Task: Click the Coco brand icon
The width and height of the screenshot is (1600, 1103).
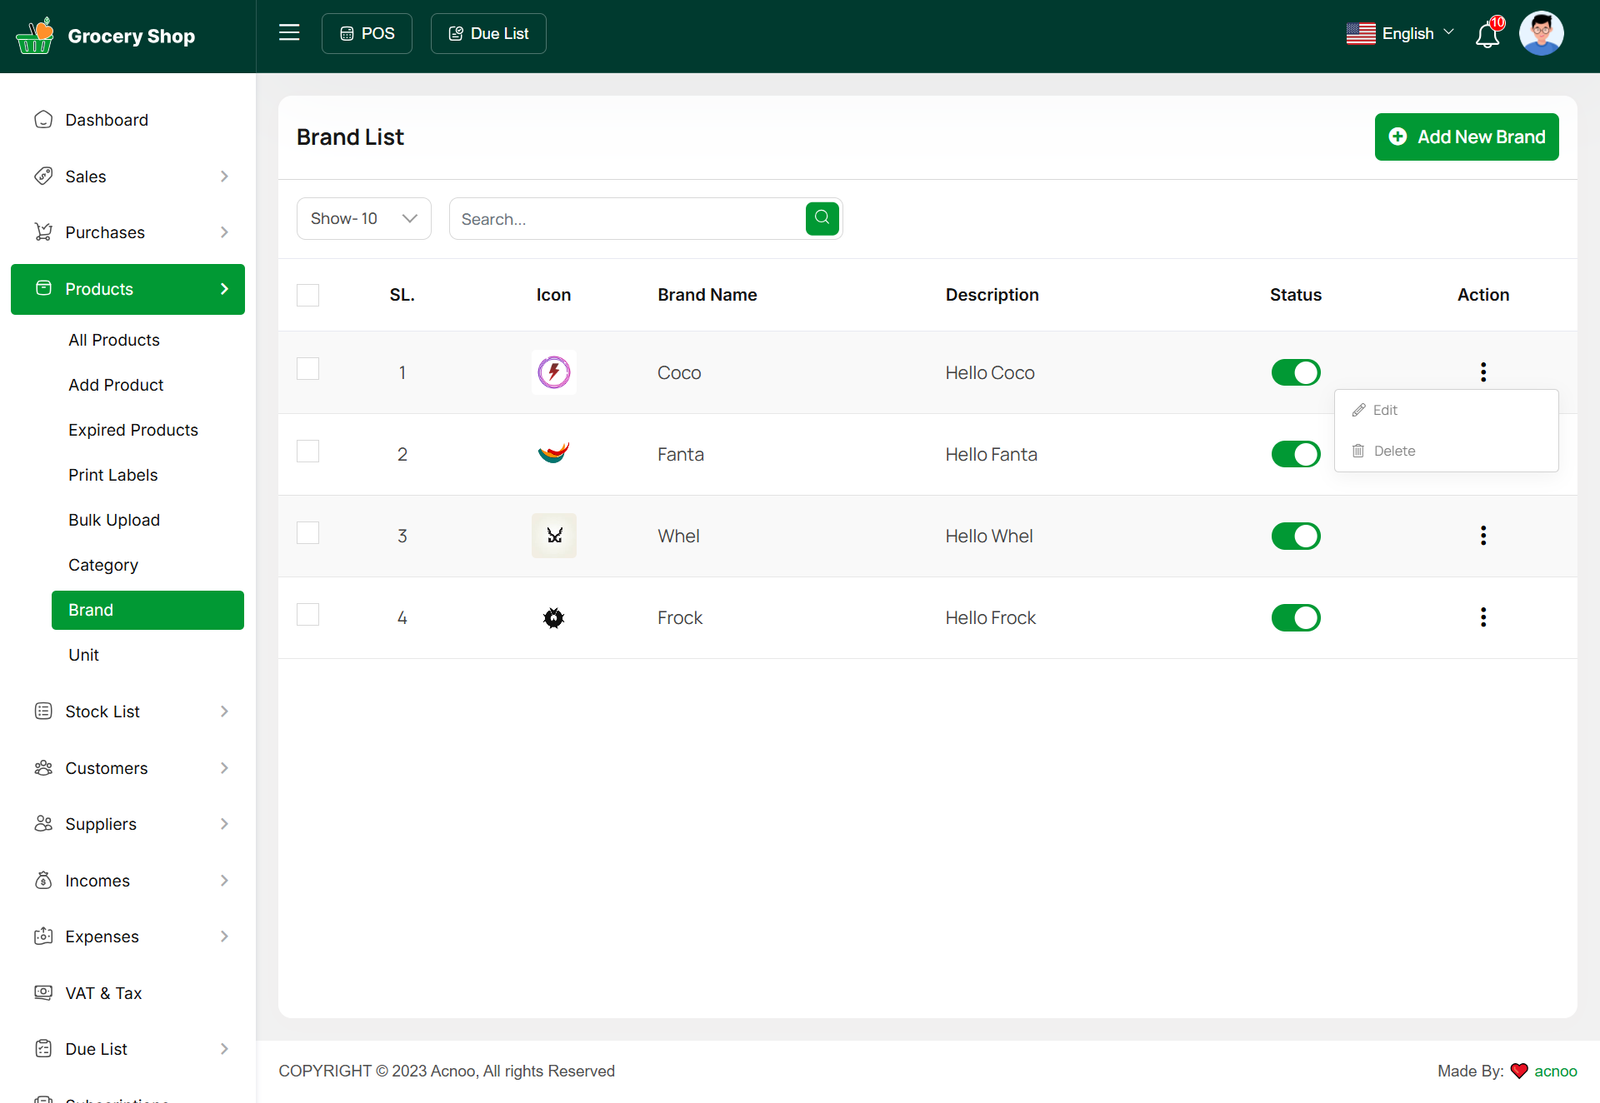Action: (554, 373)
